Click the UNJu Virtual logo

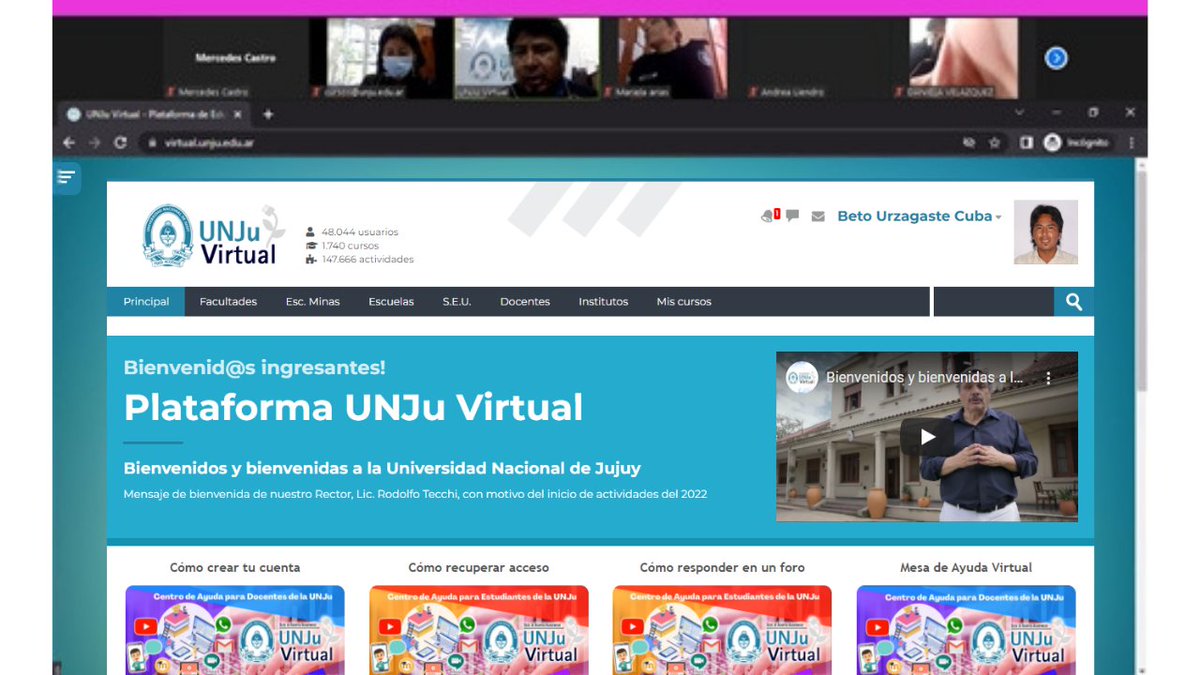(x=212, y=236)
